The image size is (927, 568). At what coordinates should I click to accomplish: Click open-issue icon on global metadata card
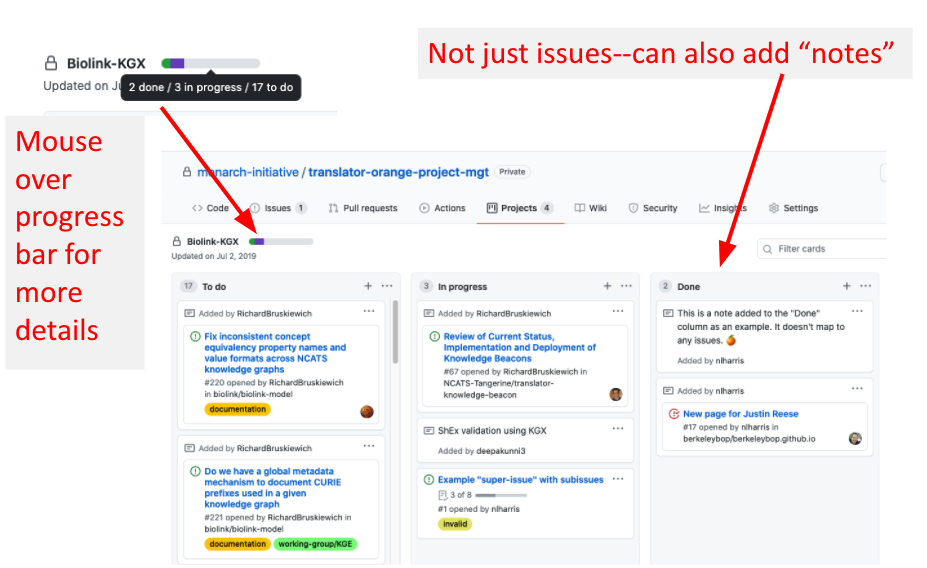pos(195,471)
